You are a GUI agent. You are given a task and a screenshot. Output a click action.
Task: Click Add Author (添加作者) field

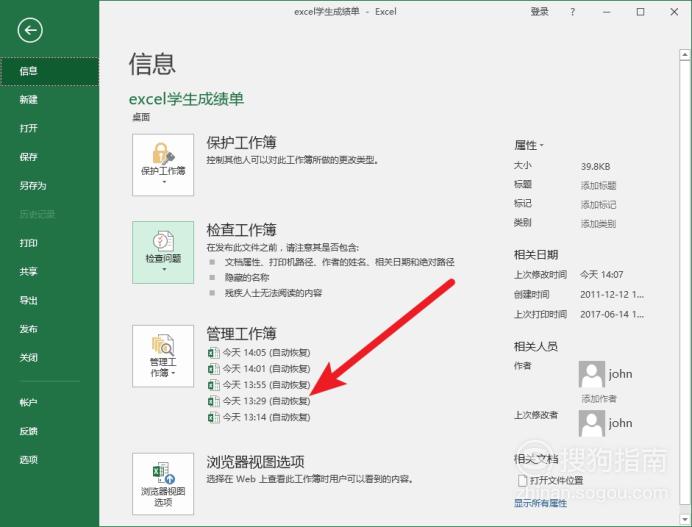(599, 399)
